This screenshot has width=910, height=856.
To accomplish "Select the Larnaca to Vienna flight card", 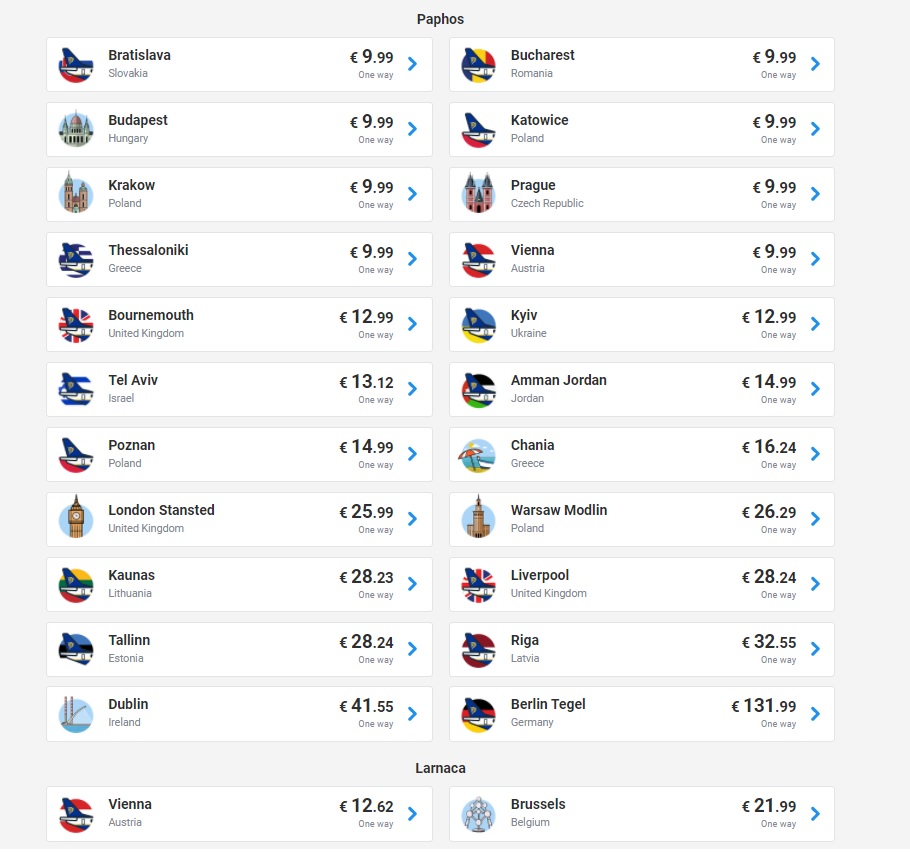I will 239,814.
